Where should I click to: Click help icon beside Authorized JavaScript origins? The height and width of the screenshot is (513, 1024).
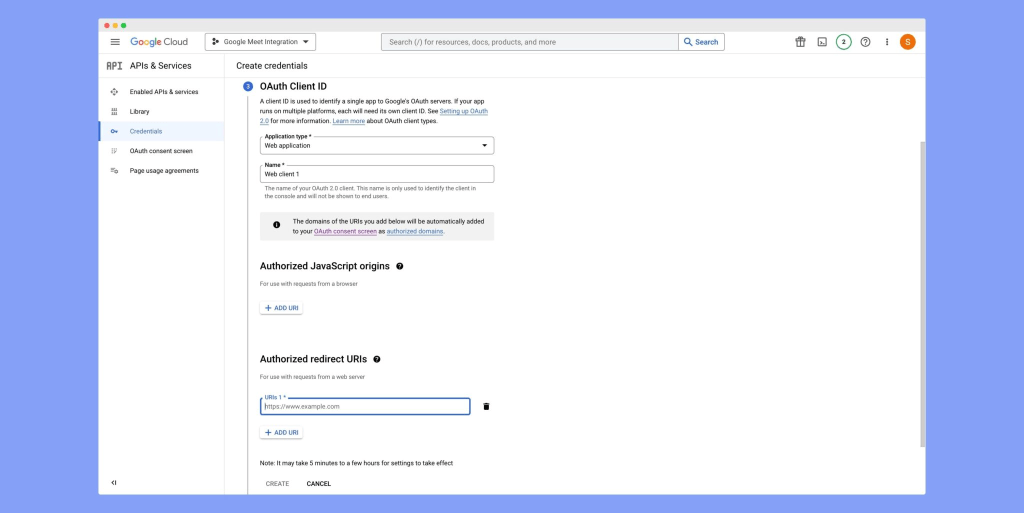pos(400,267)
